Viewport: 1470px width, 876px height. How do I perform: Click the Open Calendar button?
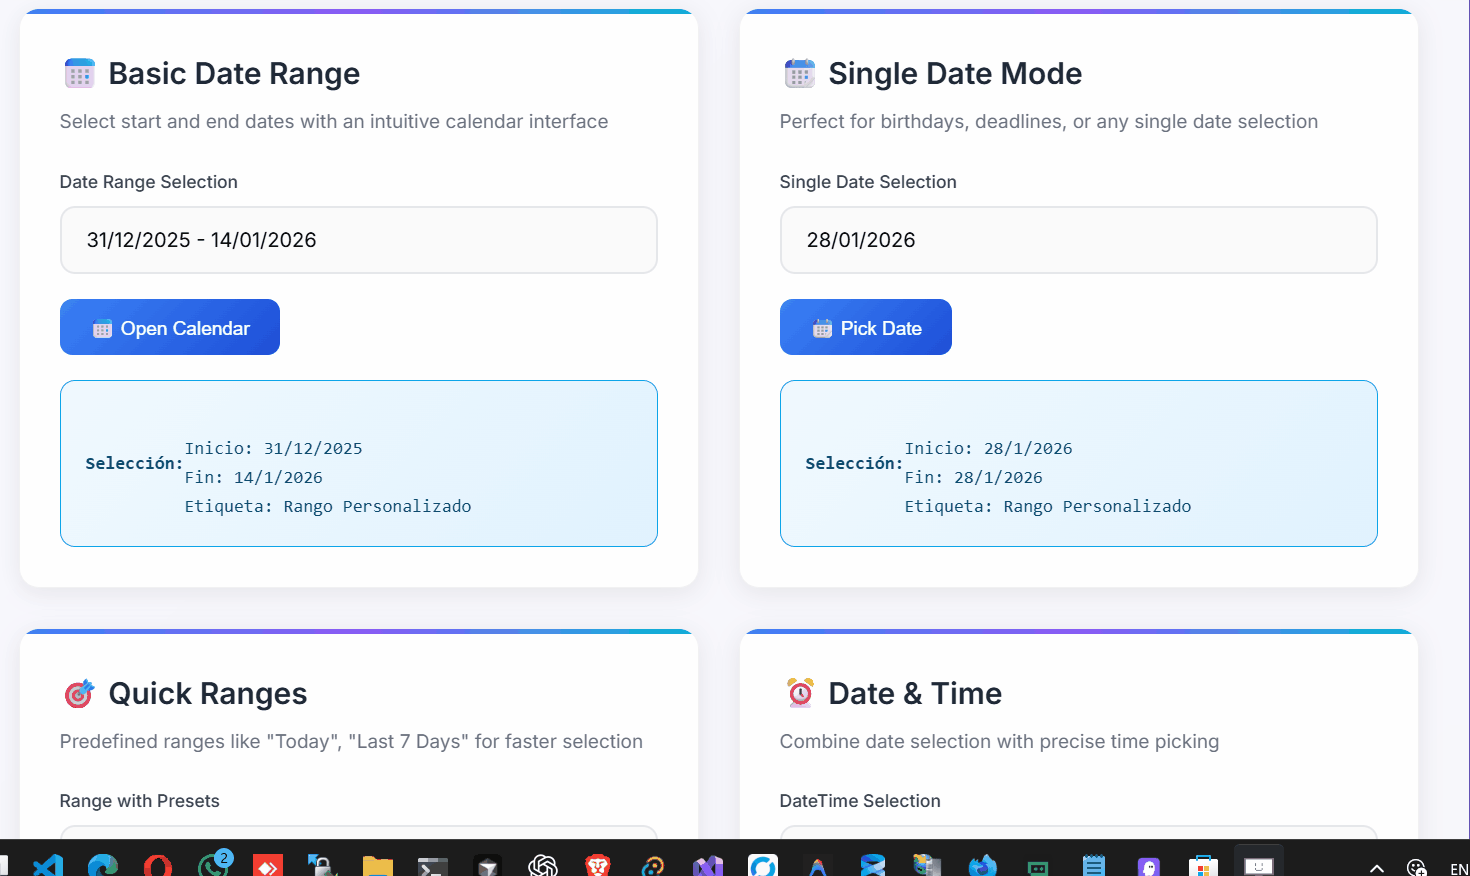(x=169, y=327)
